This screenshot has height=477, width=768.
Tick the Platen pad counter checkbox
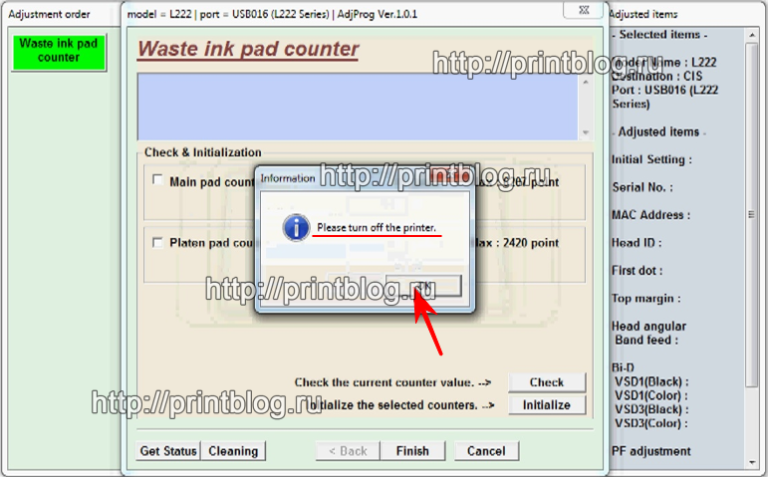pos(157,242)
